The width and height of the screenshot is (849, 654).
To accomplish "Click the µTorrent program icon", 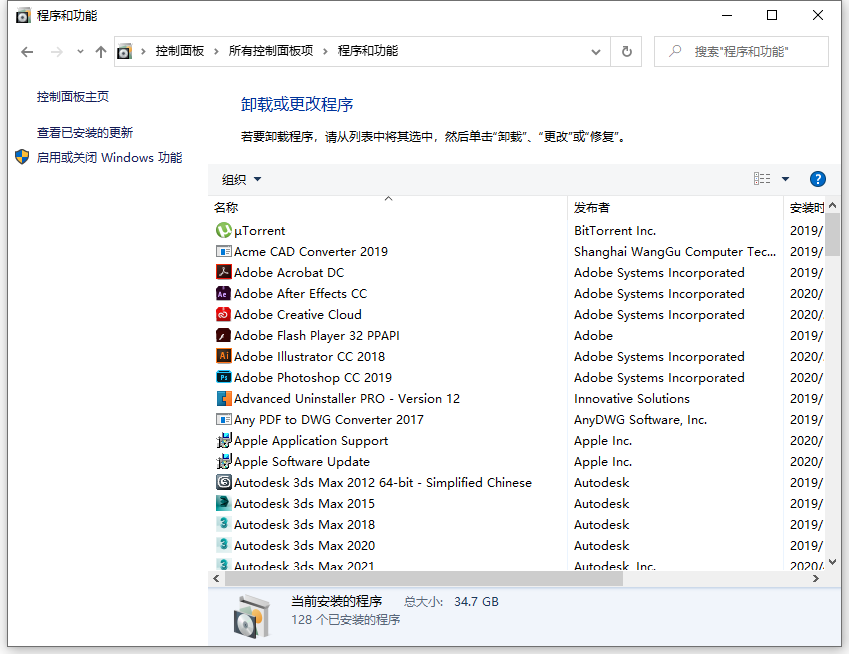I will point(224,231).
